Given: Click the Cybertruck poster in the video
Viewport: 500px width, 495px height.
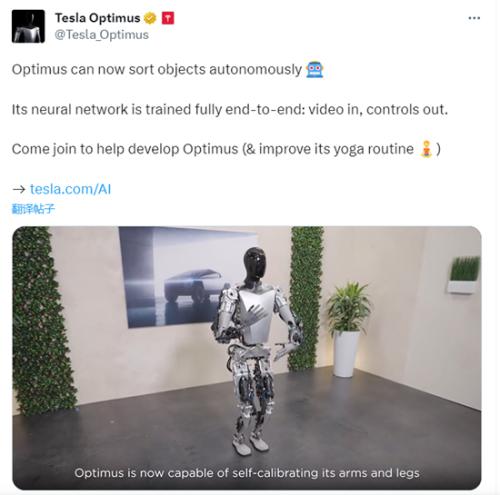Looking at the screenshot, I should pos(187,277).
